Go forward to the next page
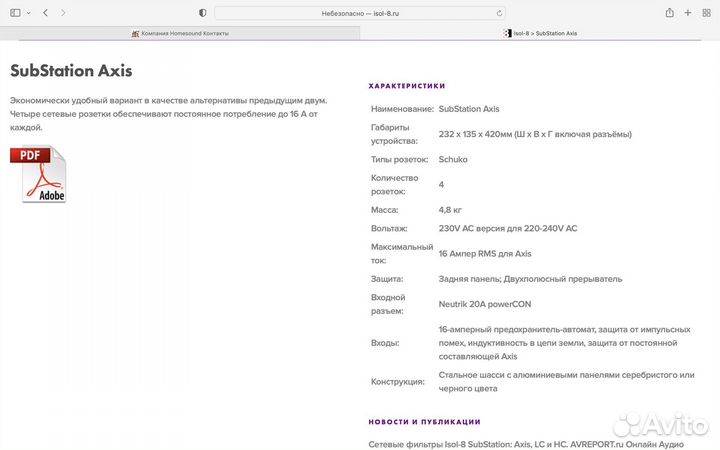Screen dimensions: 720x450 pyautogui.click(x=63, y=13)
